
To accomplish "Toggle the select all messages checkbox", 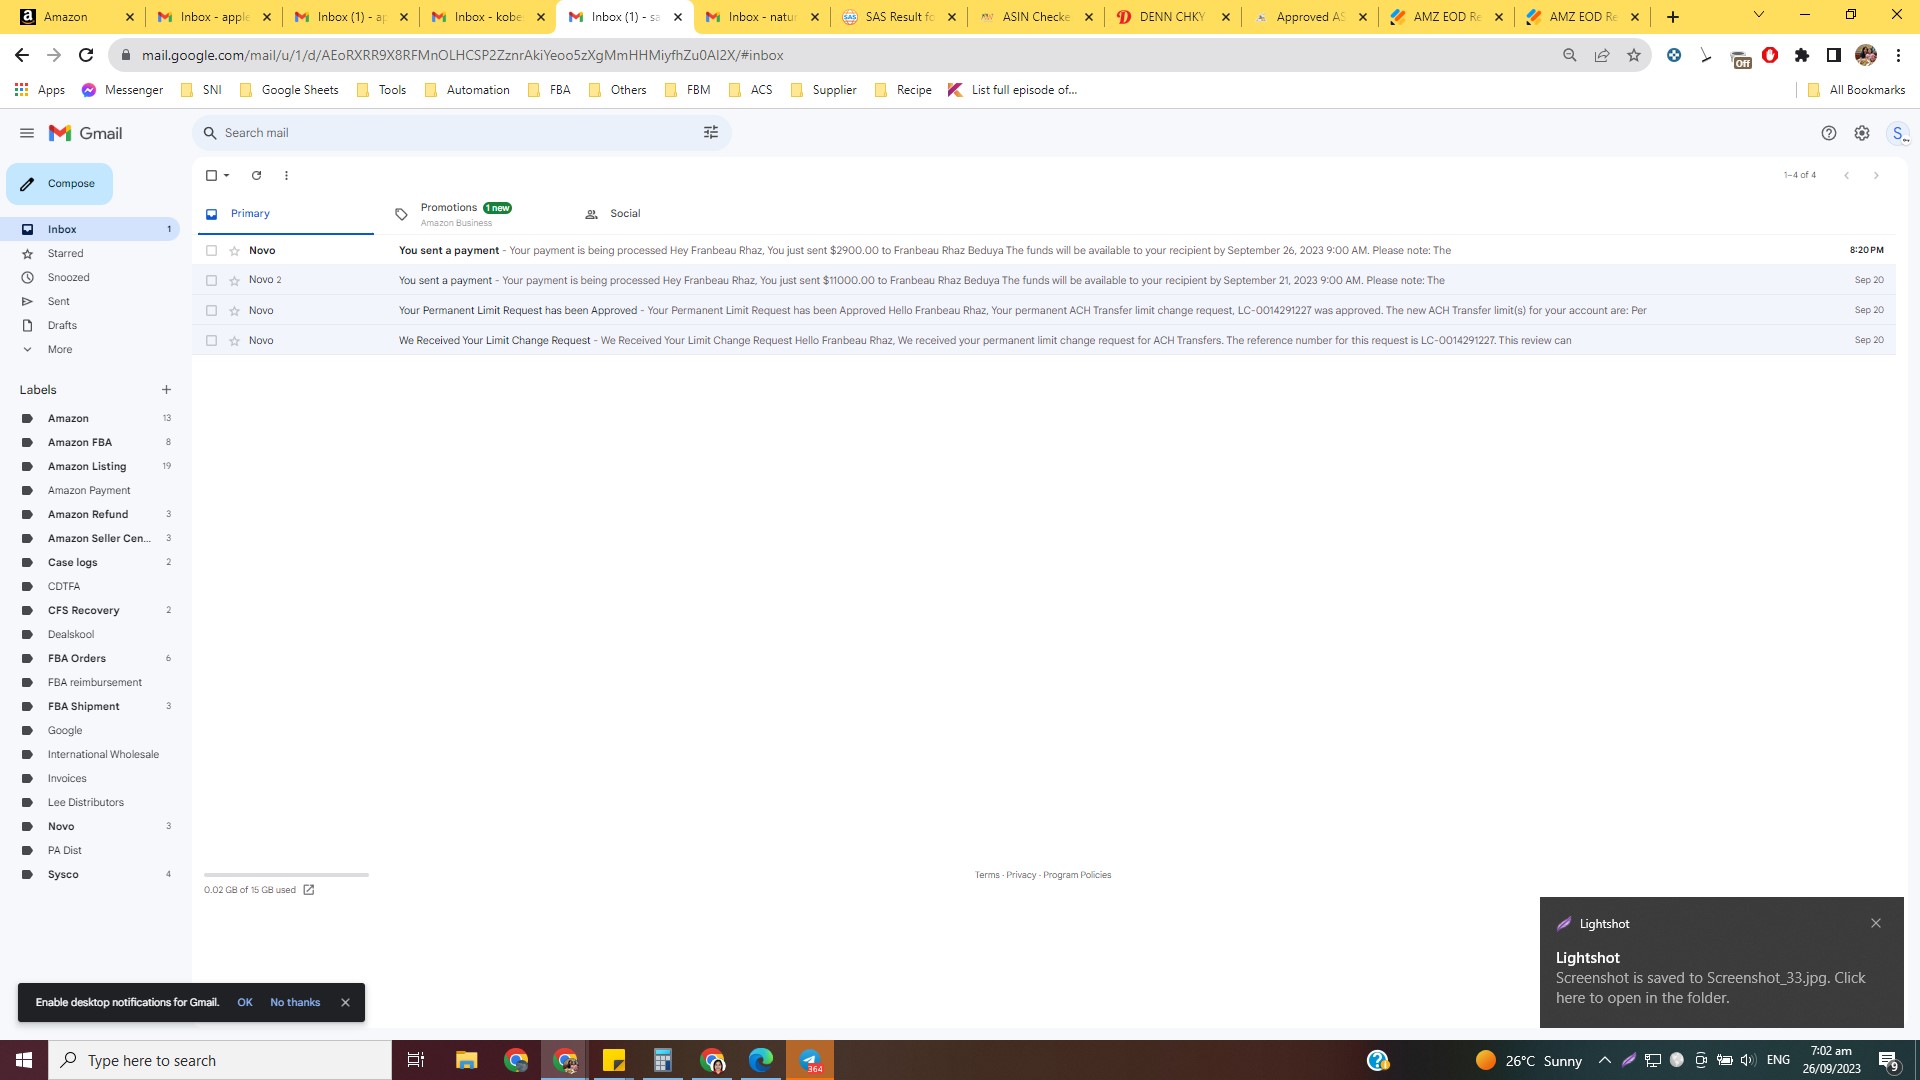I will point(211,175).
